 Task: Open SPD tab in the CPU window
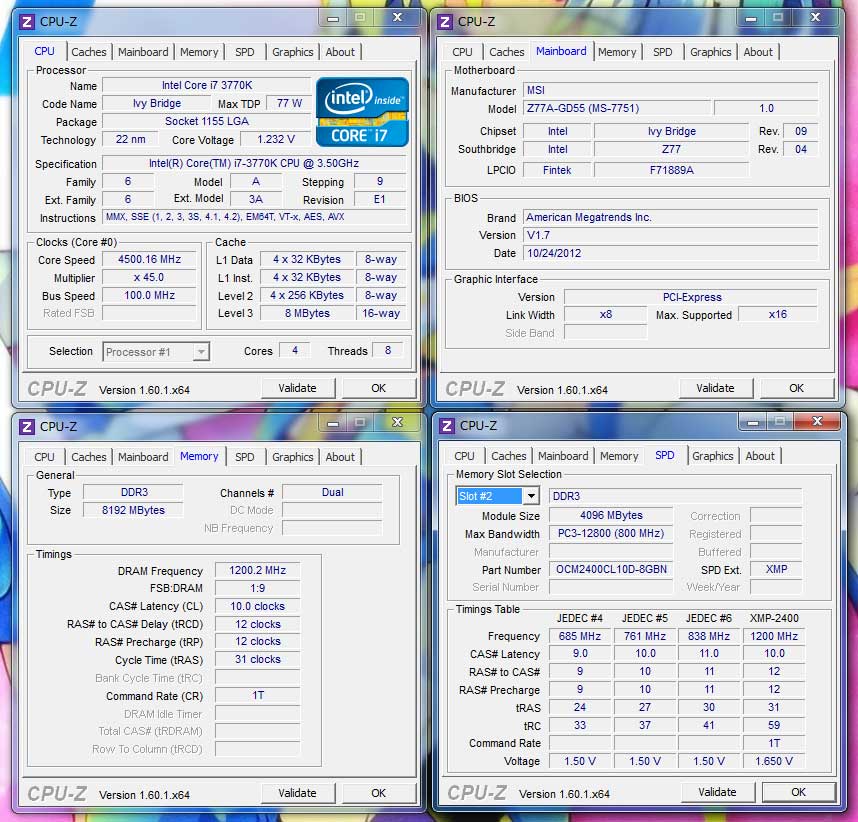(x=245, y=52)
